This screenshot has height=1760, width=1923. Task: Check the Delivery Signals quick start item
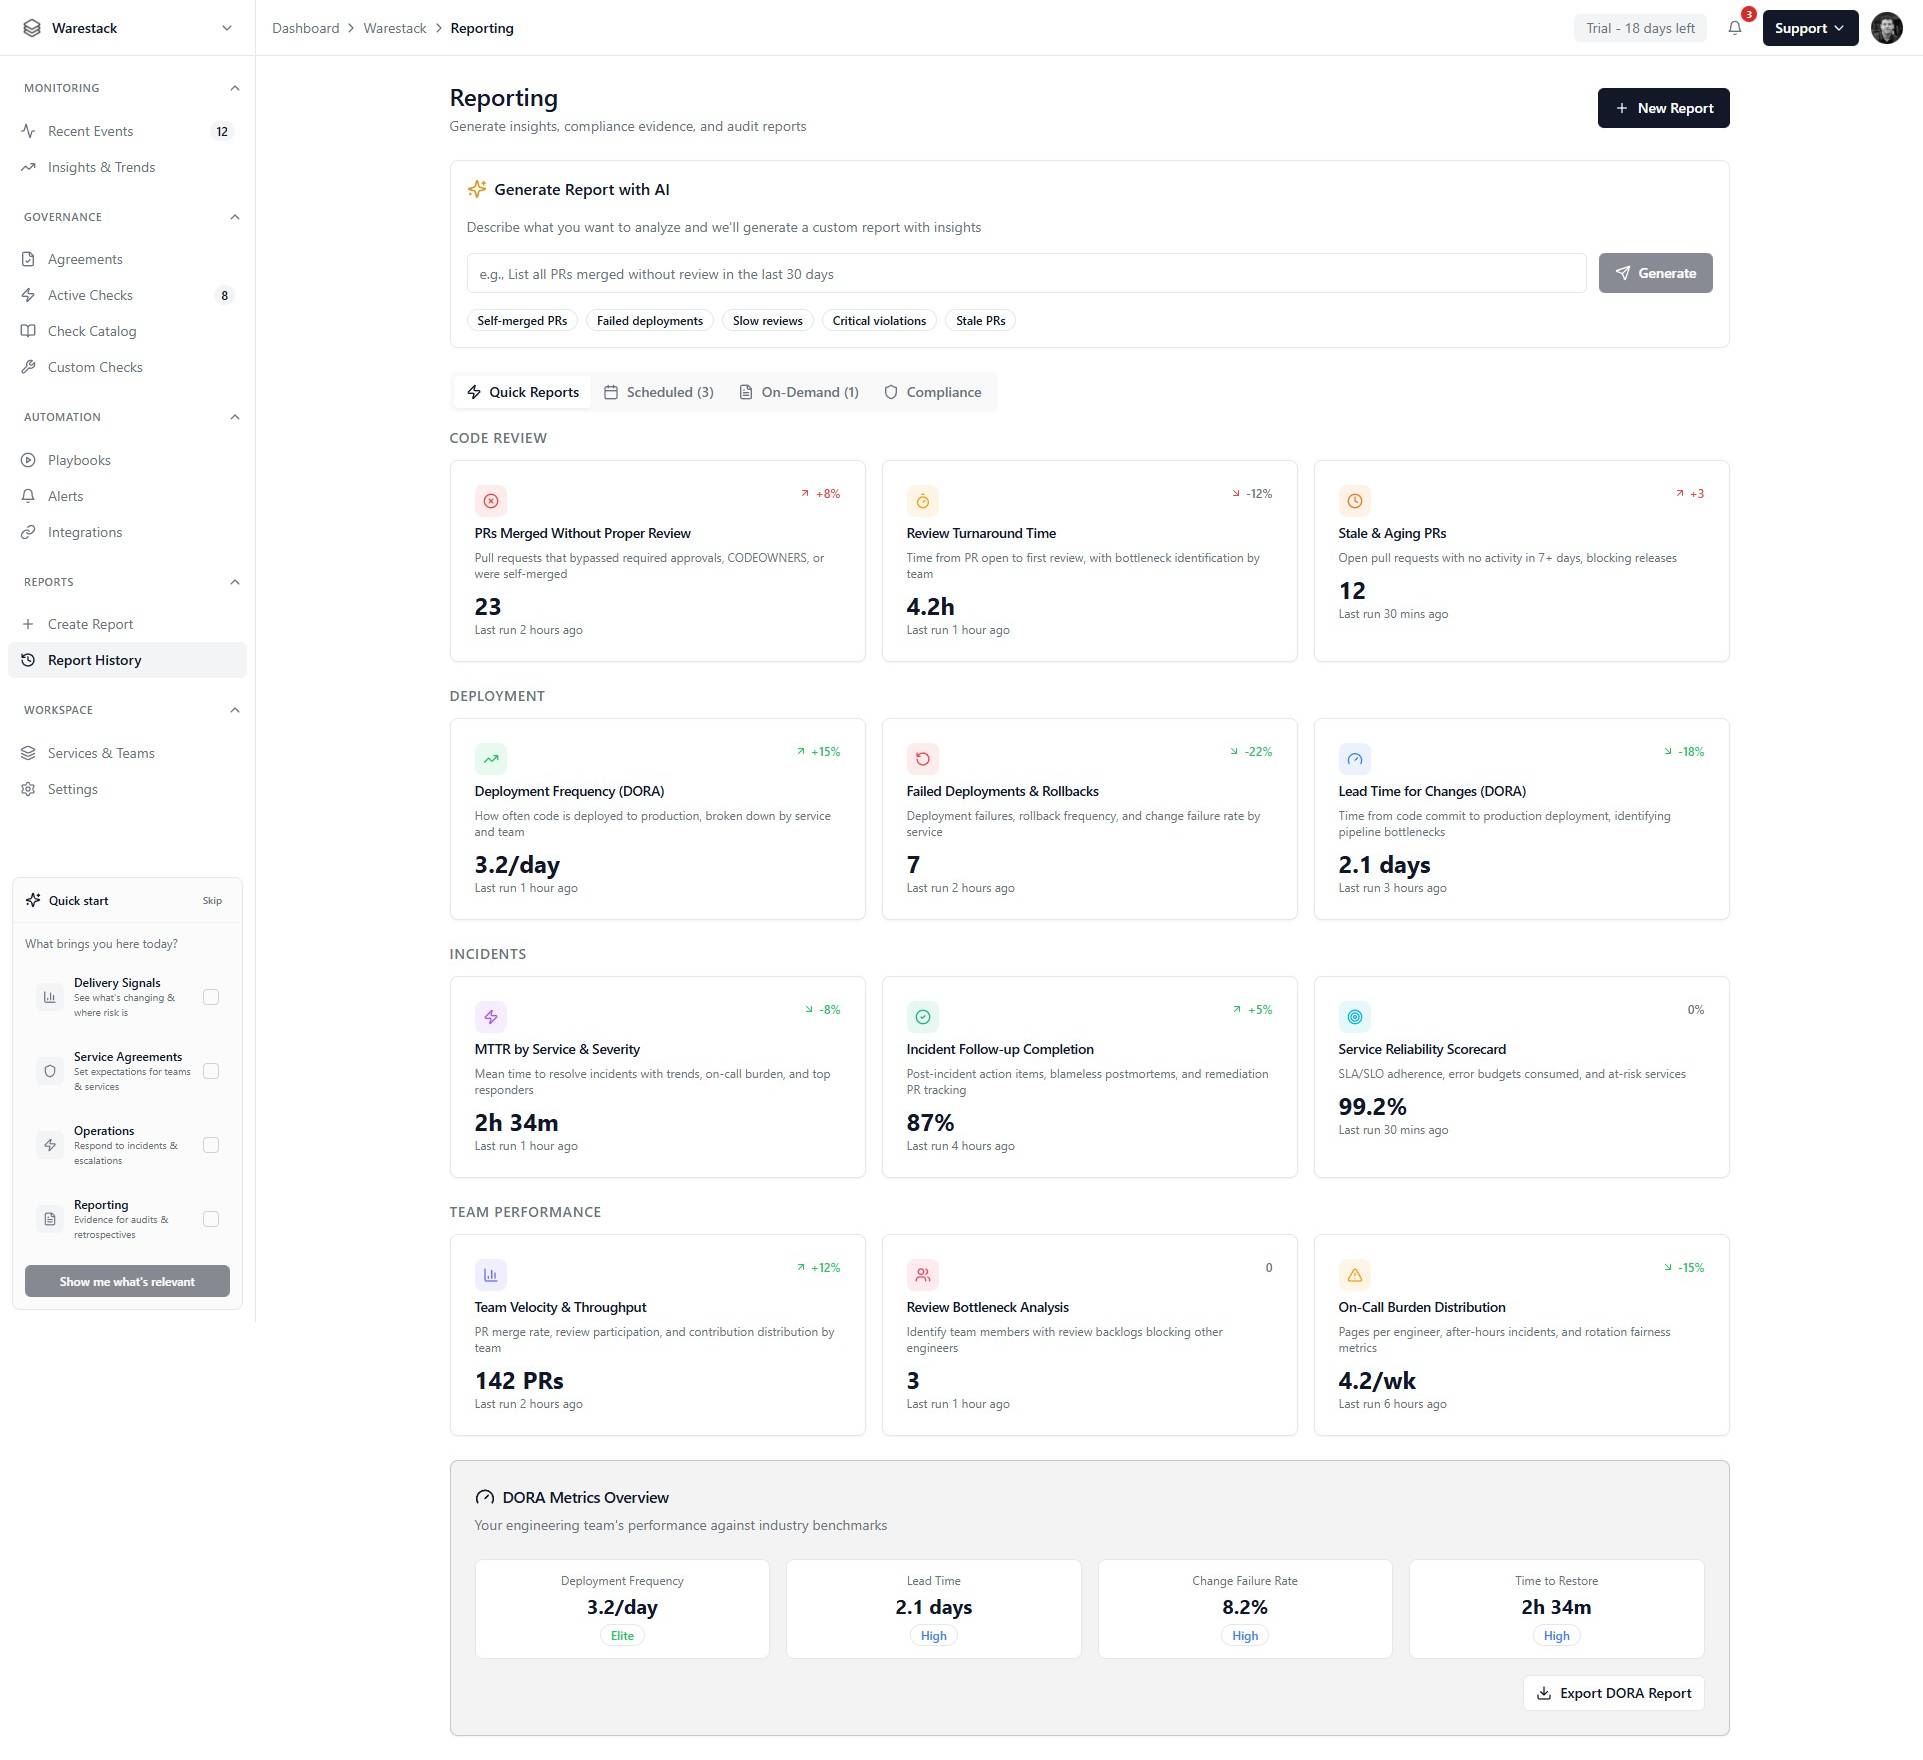[x=210, y=997]
